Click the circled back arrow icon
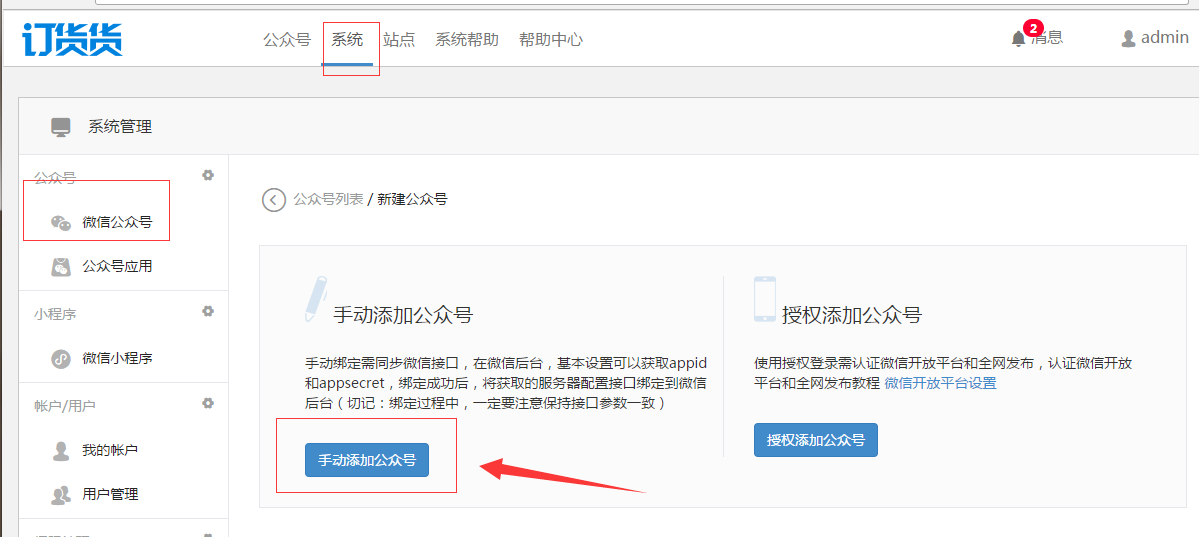The height and width of the screenshot is (537, 1199). [274, 200]
